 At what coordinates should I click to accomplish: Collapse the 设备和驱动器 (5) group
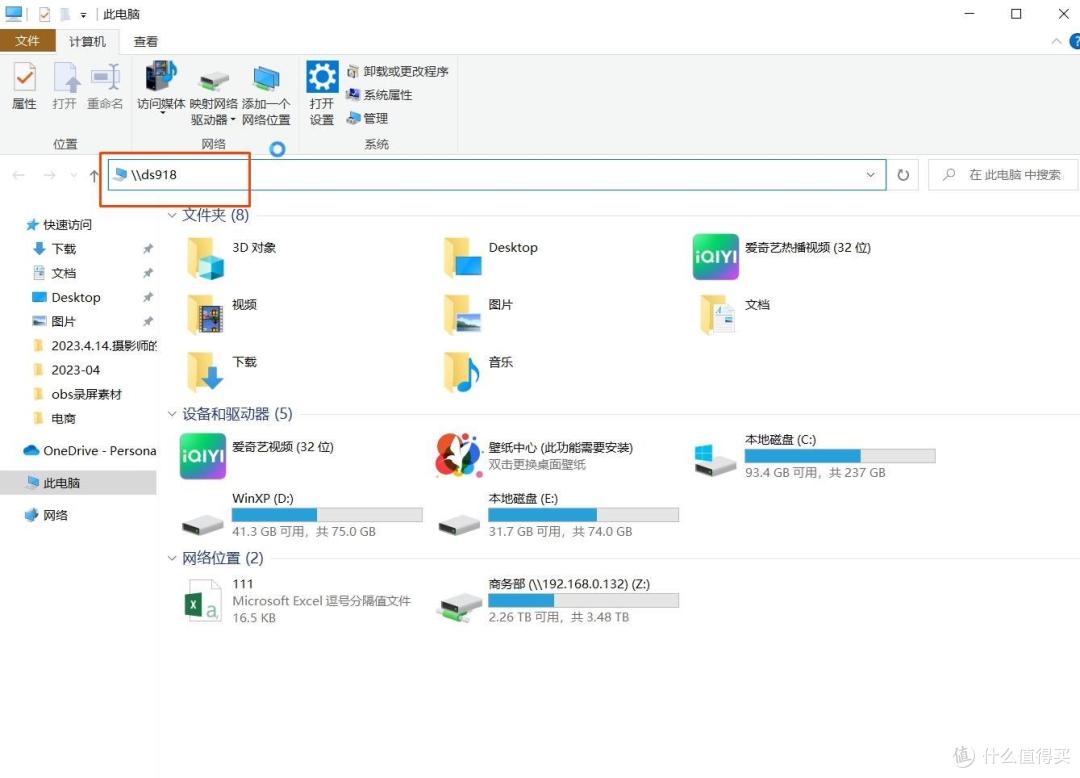tap(172, 414)
